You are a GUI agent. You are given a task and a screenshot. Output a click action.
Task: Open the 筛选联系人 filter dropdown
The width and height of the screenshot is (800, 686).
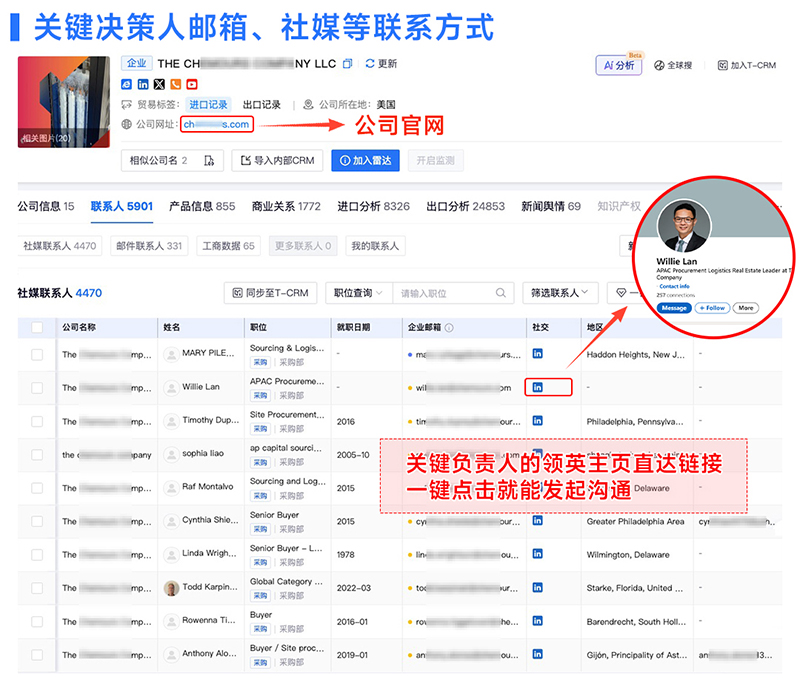pyautogui.click(x=560, y=293)
